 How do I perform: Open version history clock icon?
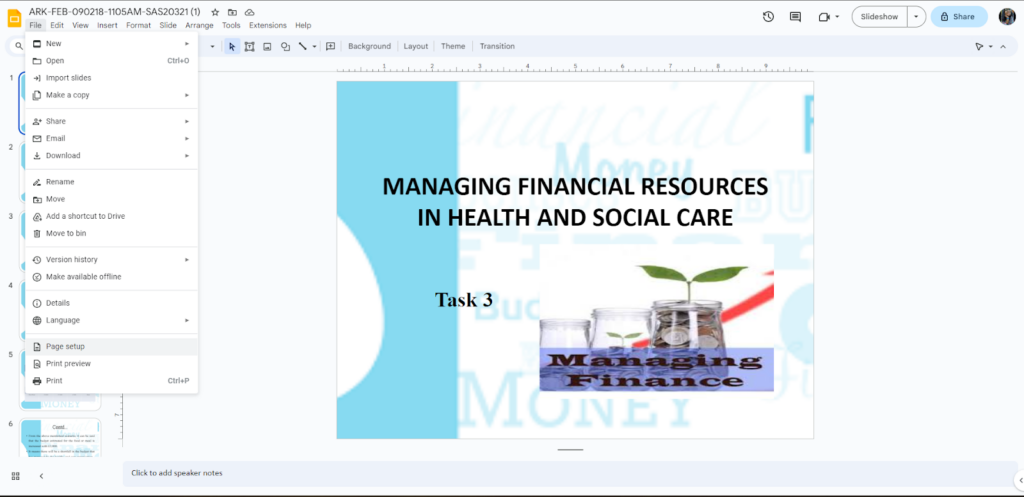click(768, 17)
